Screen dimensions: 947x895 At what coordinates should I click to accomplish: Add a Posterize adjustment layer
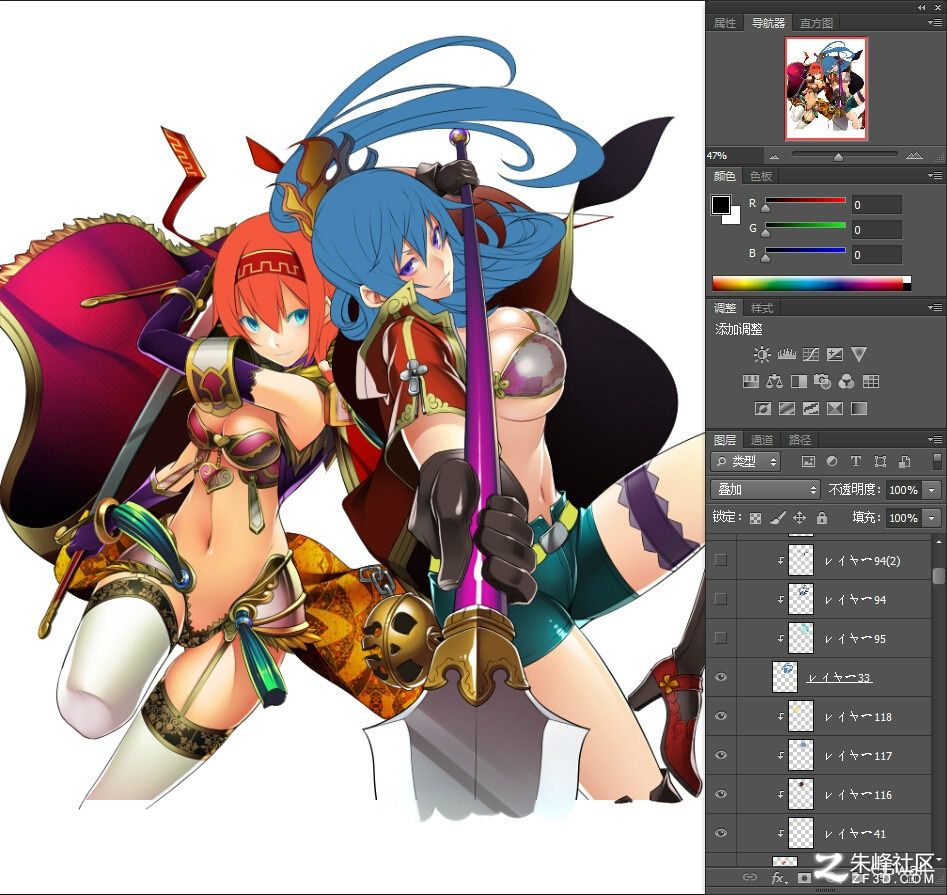point(786,409)
